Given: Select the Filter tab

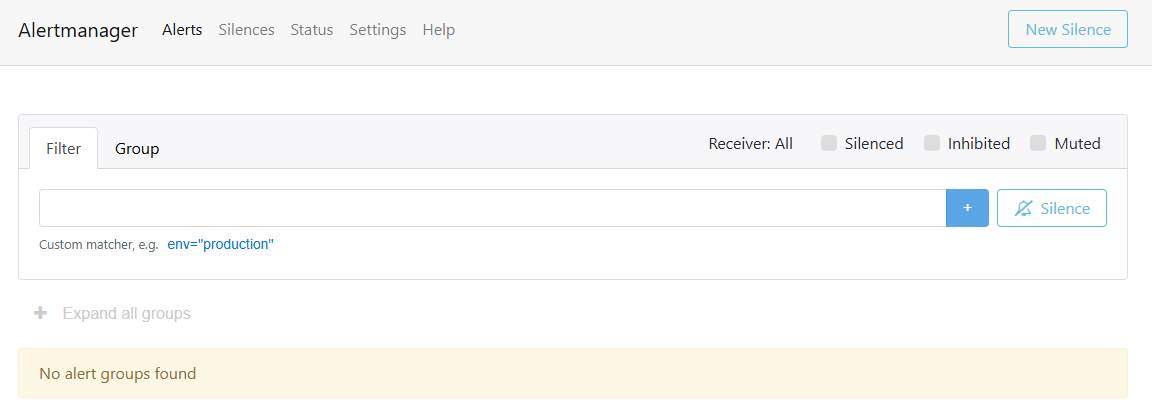Looking at the screenshot, I should click(x=64, y=148).
